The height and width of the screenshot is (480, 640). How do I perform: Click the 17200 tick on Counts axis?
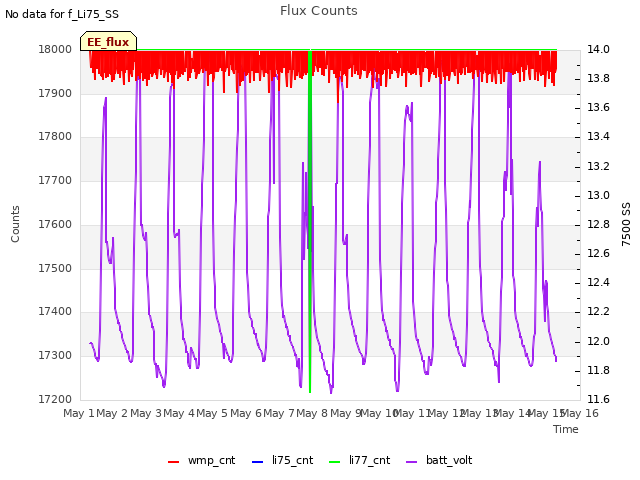tap(55, 399)
